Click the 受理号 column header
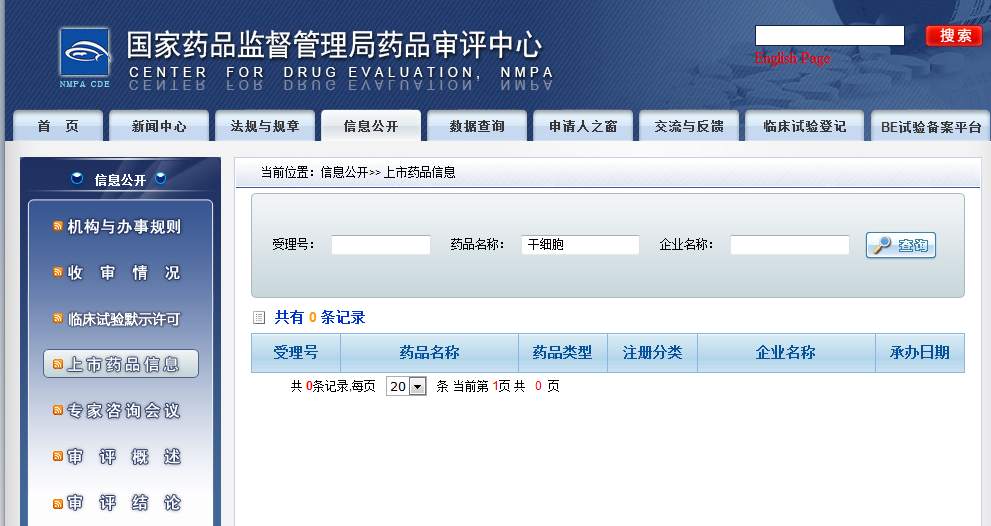Screen dimensions: 991x526 click(x=296, y=353)
